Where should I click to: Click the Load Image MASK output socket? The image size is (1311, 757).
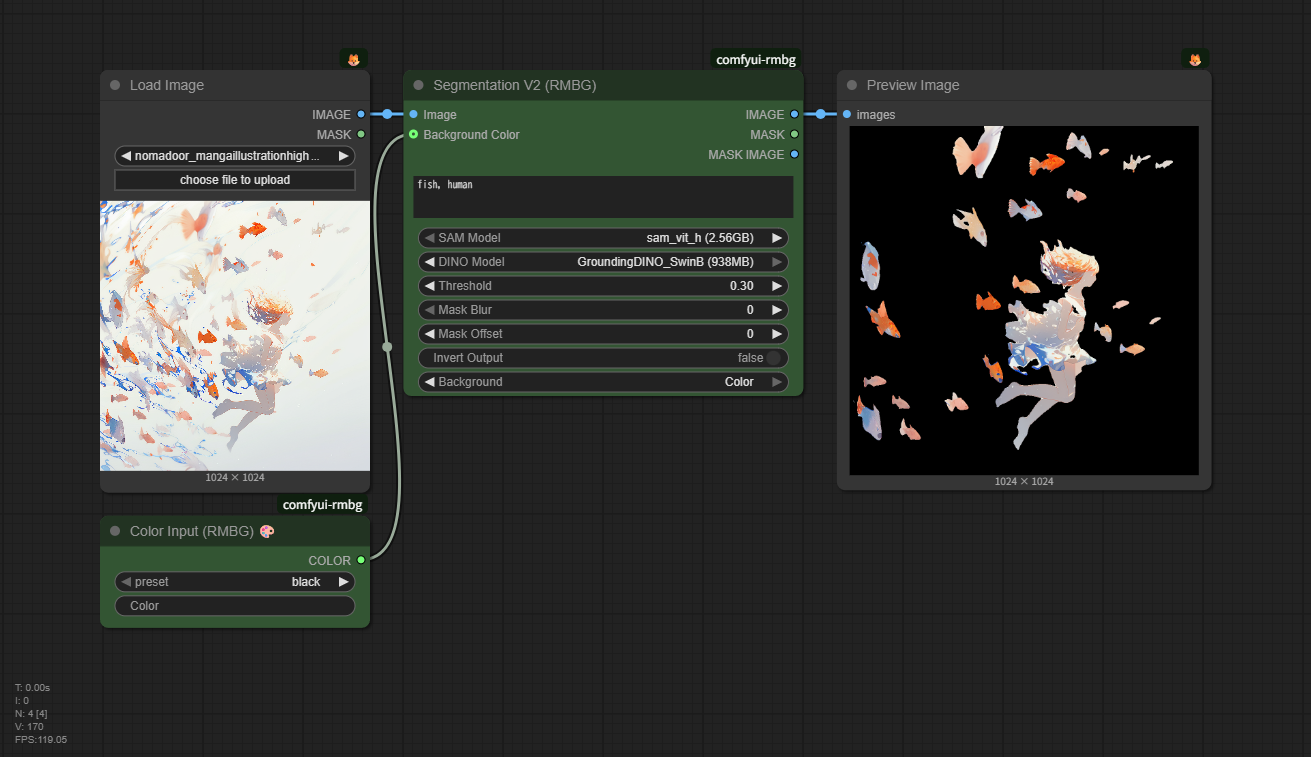coord(361,134)
